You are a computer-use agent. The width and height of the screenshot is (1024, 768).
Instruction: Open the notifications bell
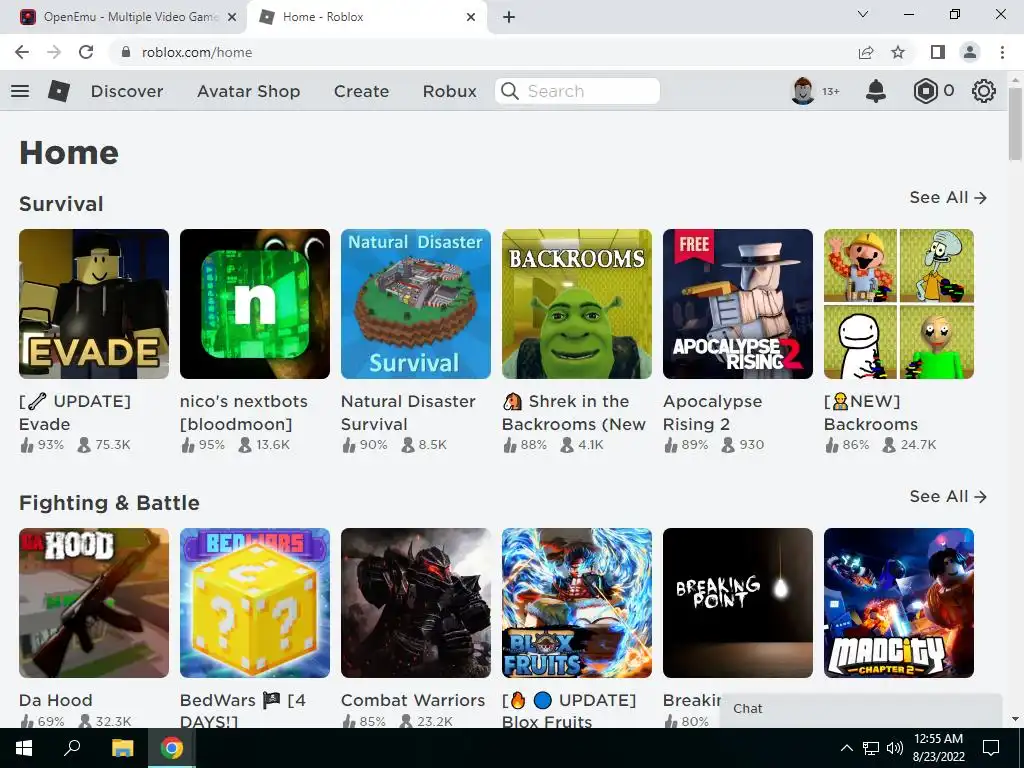tap(876, 91)
